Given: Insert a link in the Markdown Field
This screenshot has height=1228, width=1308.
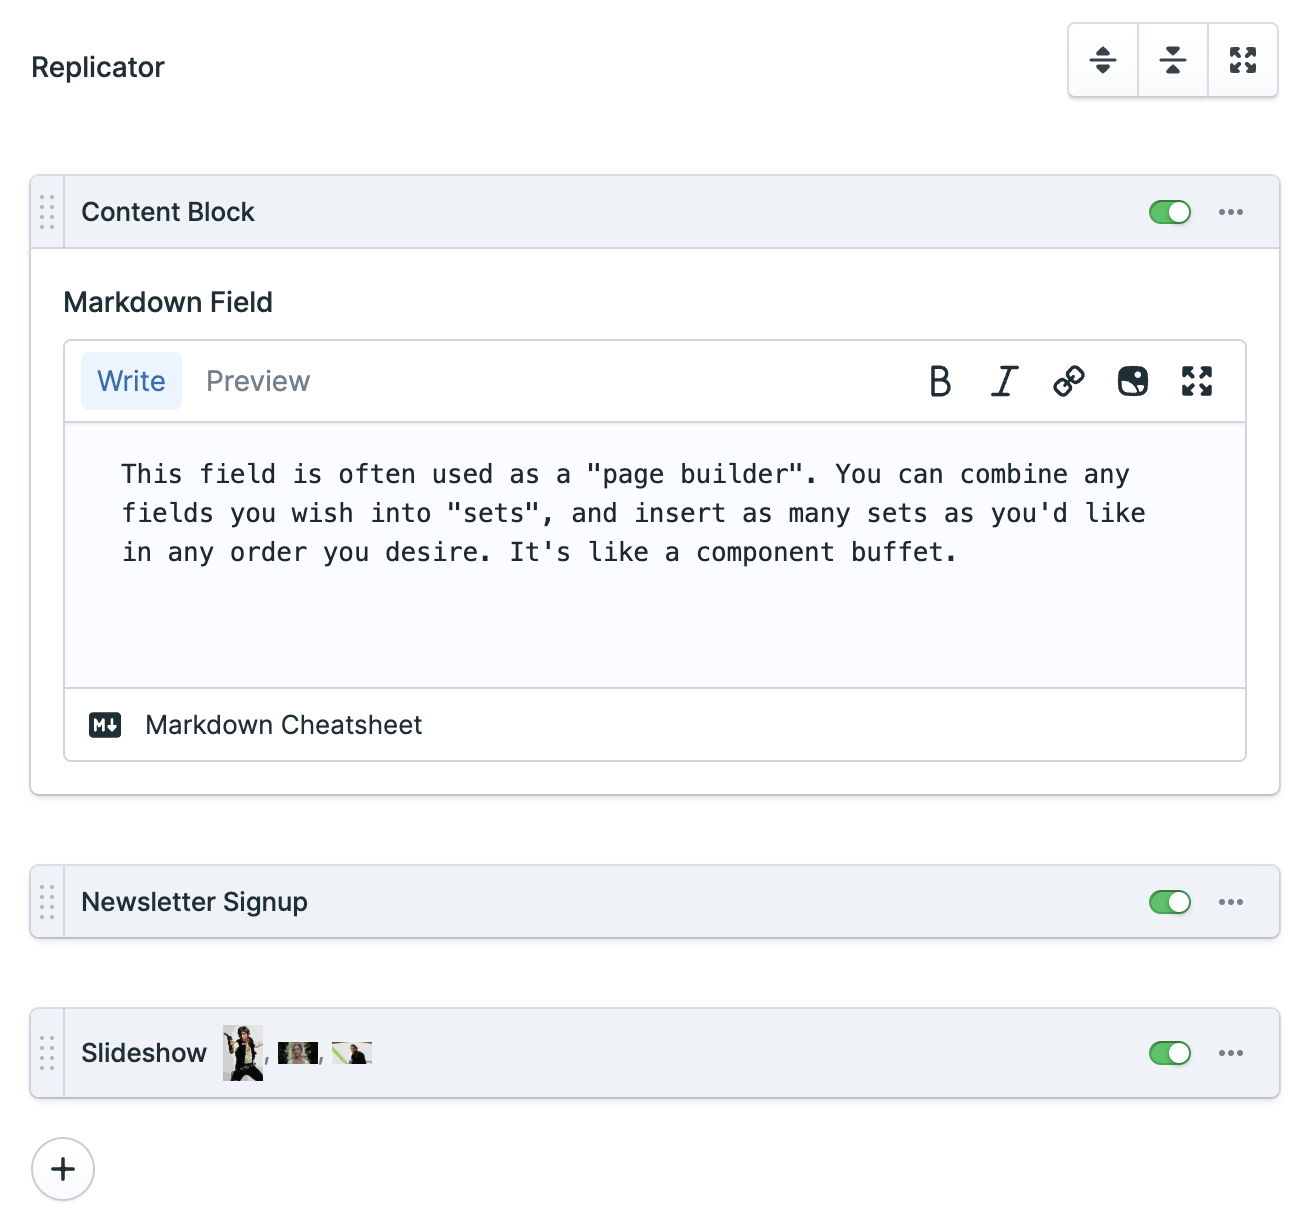Looking at the screenshot, I should (1068, 381).
